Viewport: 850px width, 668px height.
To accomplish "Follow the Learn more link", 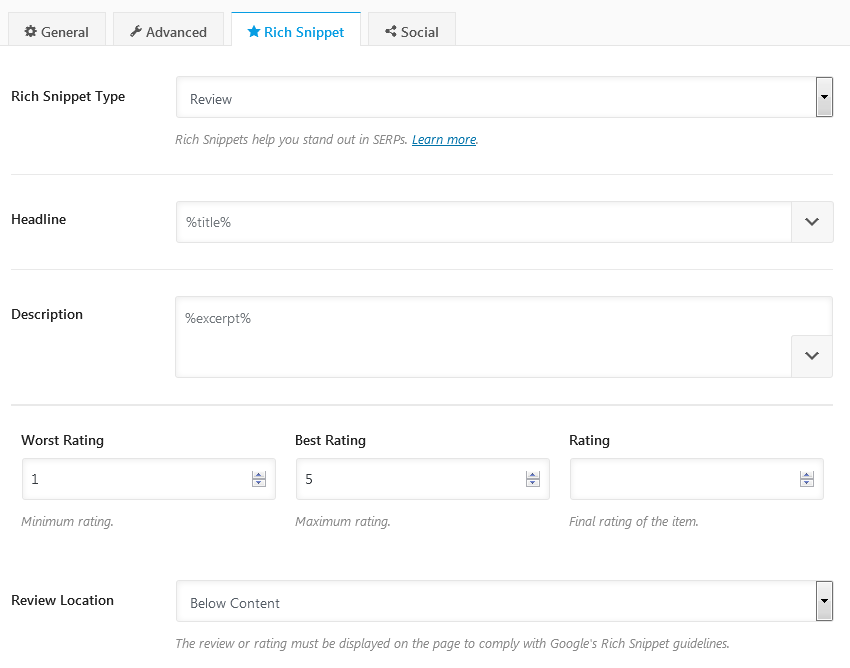I will point(444,139).
